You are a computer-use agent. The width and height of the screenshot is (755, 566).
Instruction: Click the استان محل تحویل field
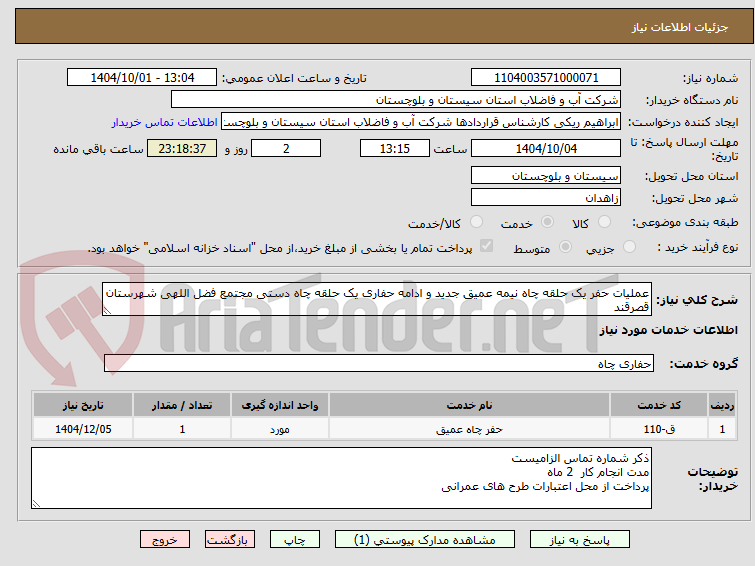[546, 176]
